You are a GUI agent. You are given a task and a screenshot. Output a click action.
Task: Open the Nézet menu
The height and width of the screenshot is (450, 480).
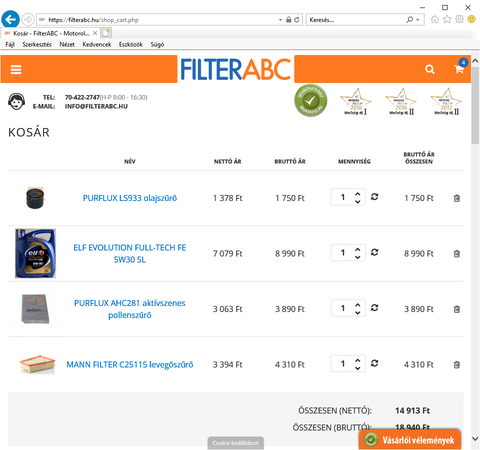[x=67, y=44]
